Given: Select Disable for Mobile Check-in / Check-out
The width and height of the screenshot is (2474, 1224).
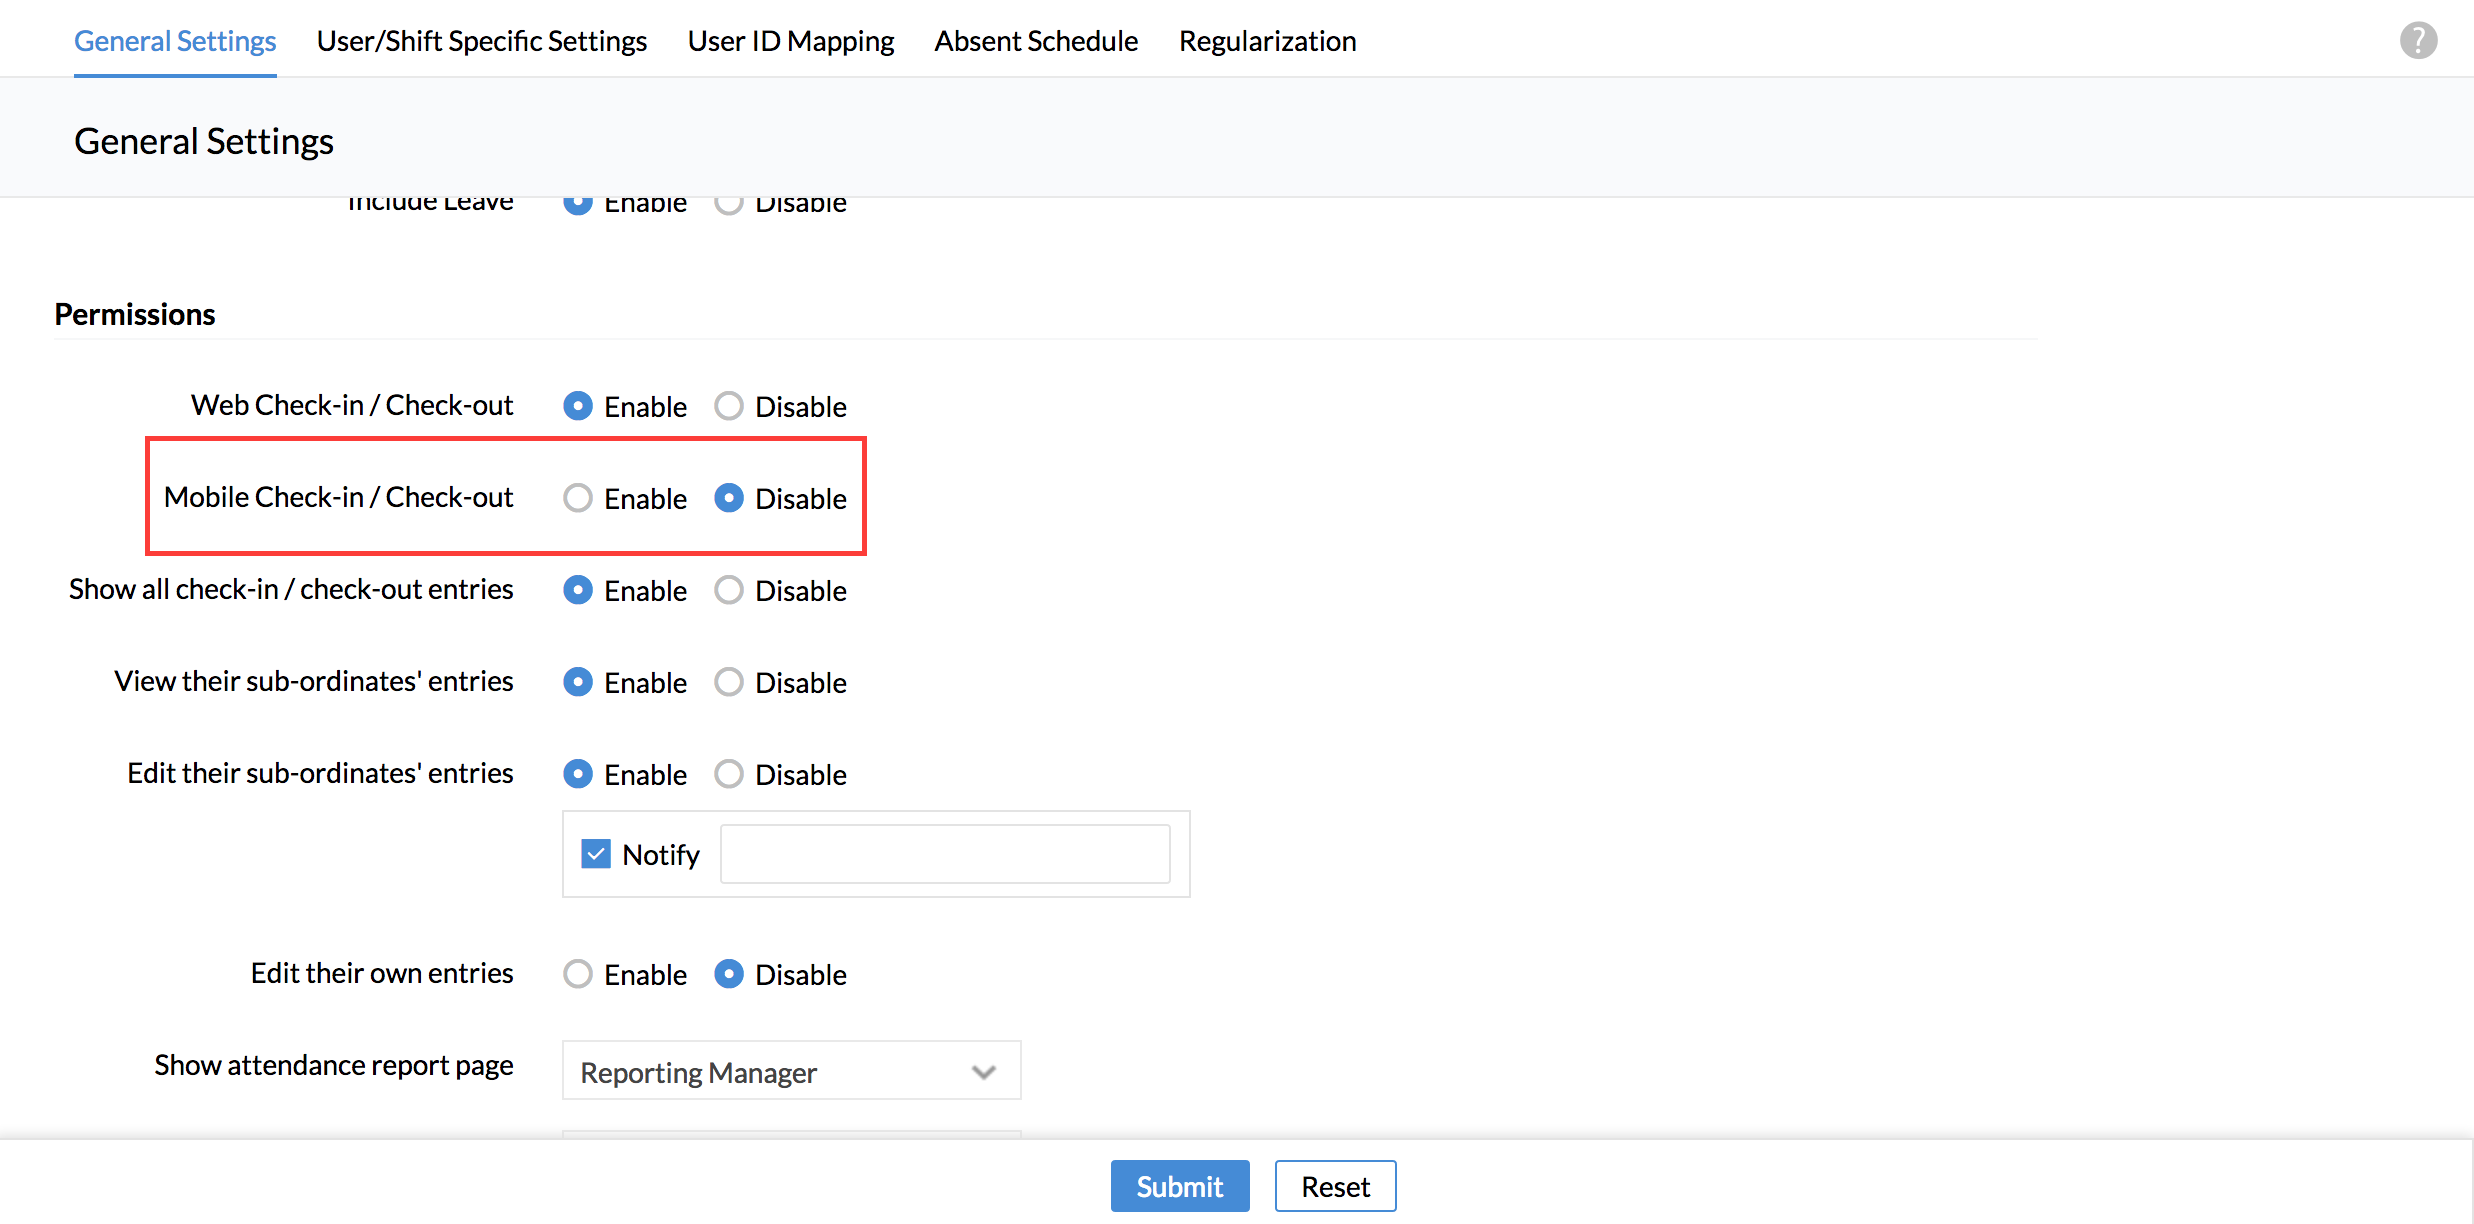Looking at the screenshot, I should point(729,498).
